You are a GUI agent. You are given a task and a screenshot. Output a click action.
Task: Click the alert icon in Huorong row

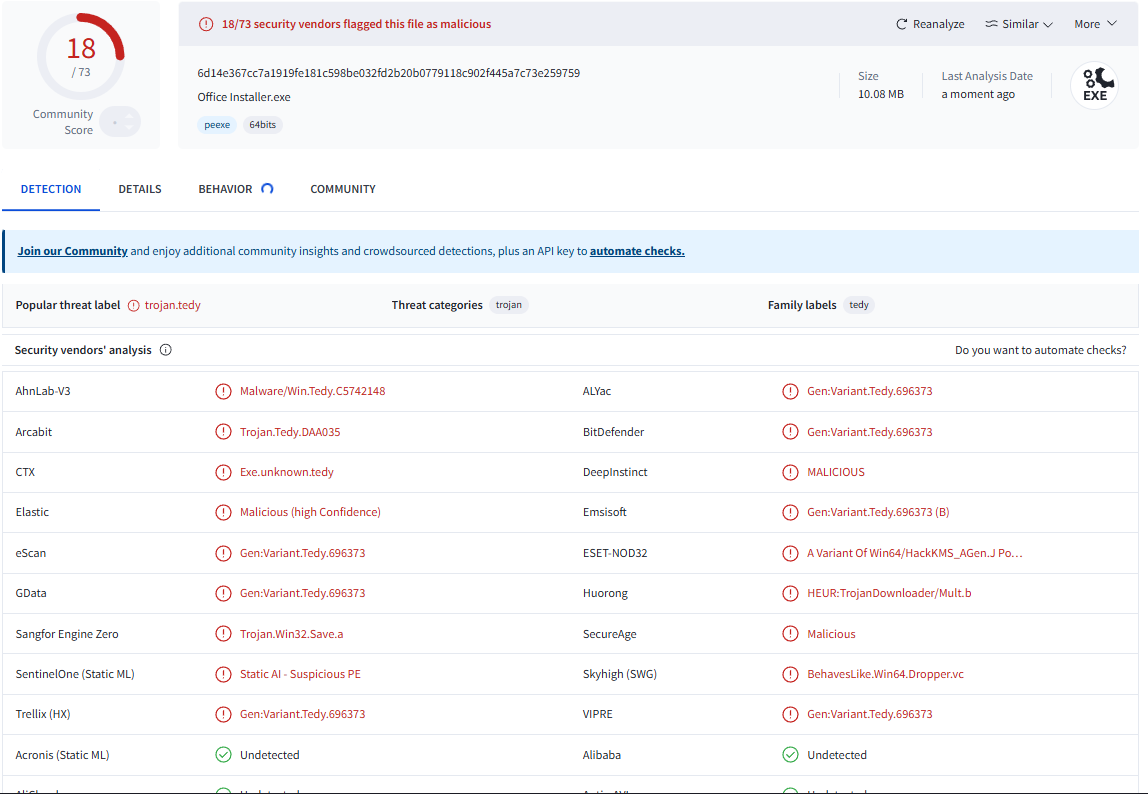790,593
